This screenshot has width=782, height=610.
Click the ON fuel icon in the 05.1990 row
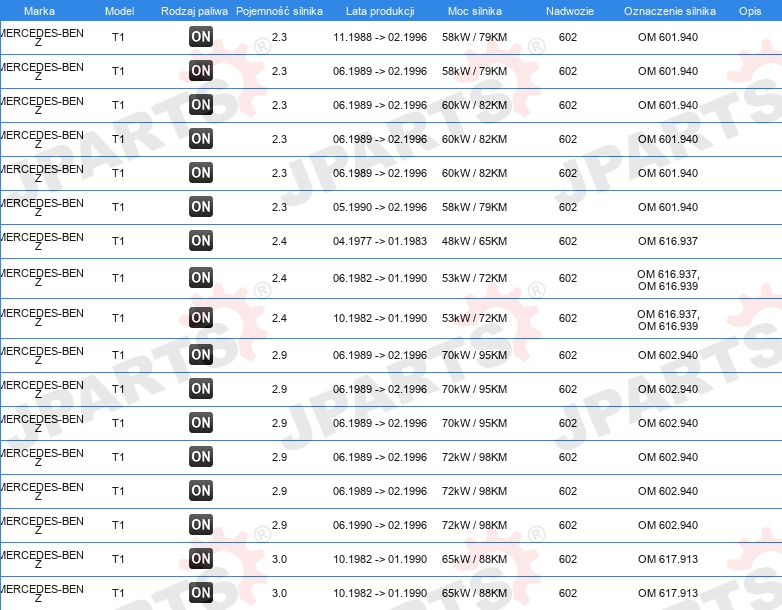pyautogui.click(x=201, y=206)
